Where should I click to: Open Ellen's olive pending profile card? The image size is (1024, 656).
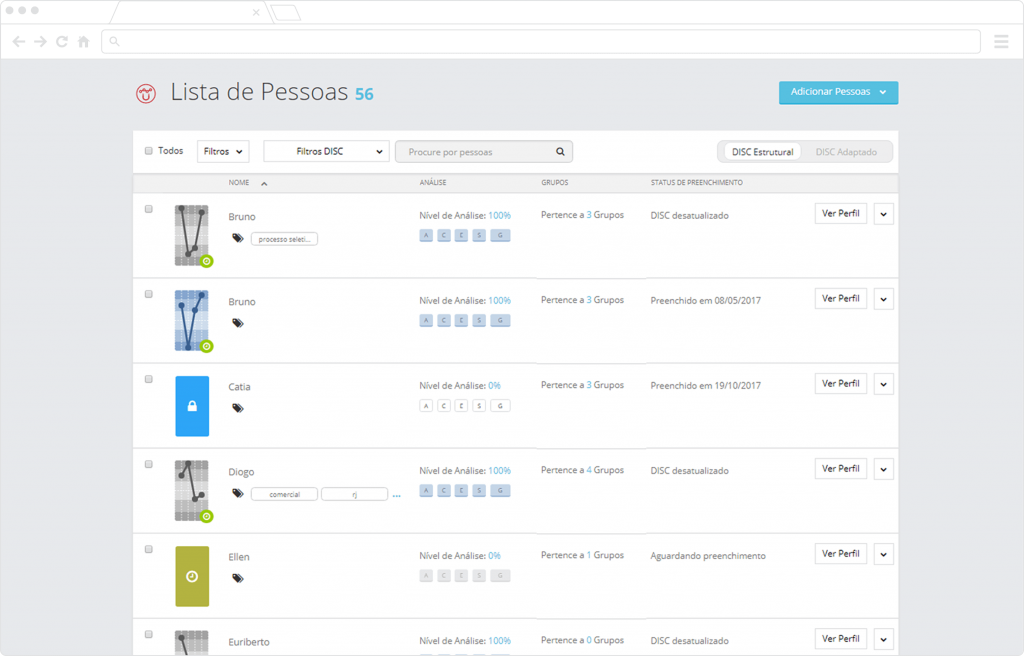tap(192, 576)
